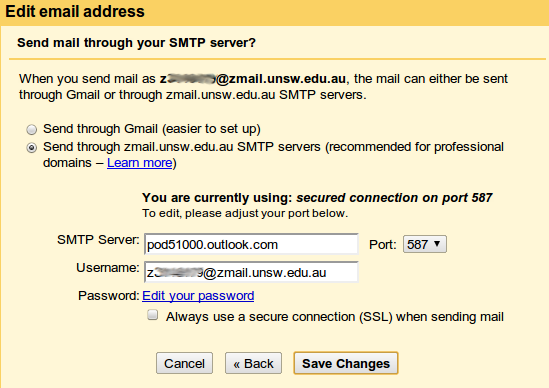The height and width of the screenshot is (388, 549).
Task: Click the Save Changes button
Action: coord(346,363)
